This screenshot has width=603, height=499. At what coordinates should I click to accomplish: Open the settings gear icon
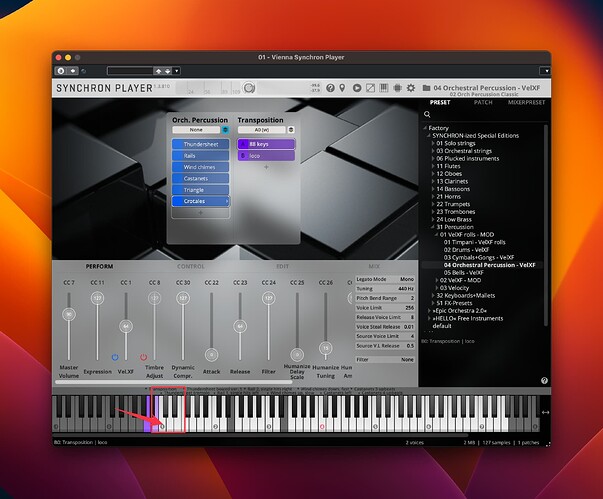(x=411, y=88)
